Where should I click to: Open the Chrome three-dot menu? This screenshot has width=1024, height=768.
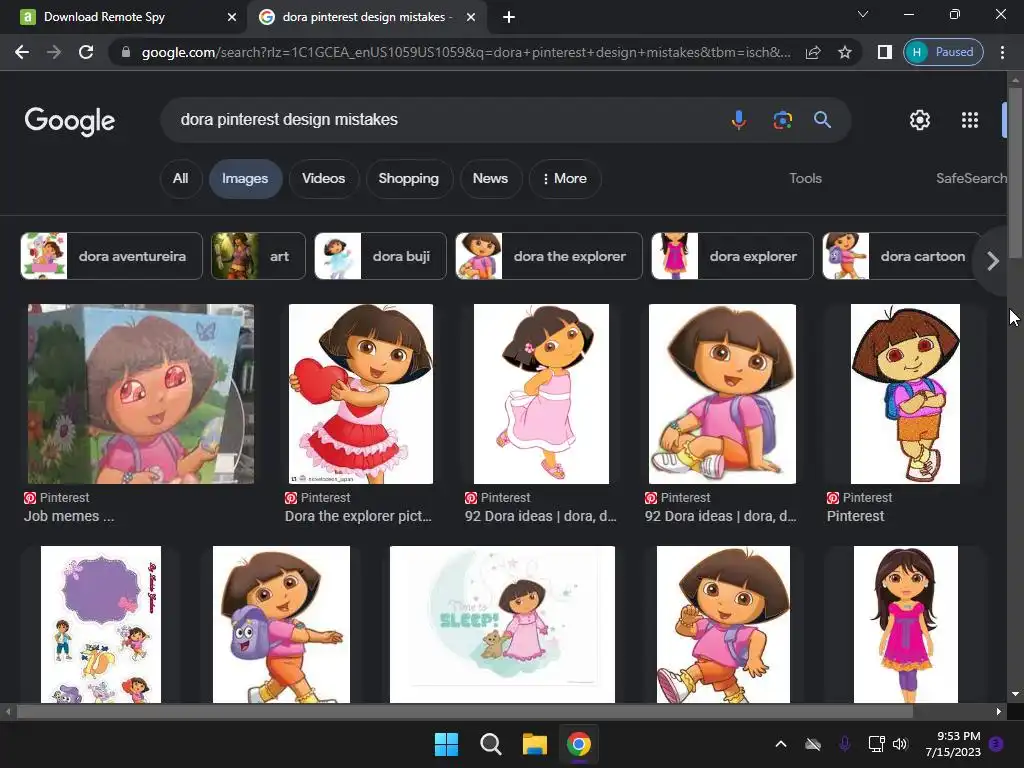(x=1002, y=52)
